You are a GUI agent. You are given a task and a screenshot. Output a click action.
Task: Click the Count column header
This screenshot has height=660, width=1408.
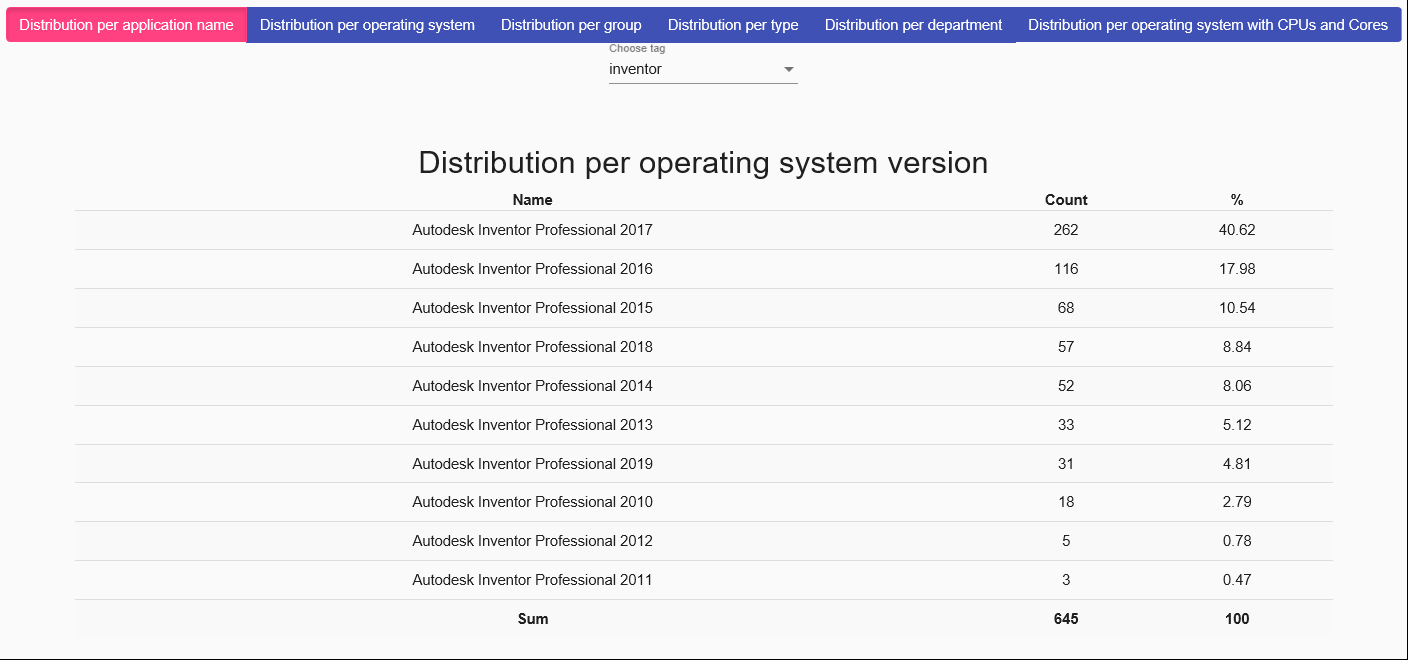tap(1066, 200)
